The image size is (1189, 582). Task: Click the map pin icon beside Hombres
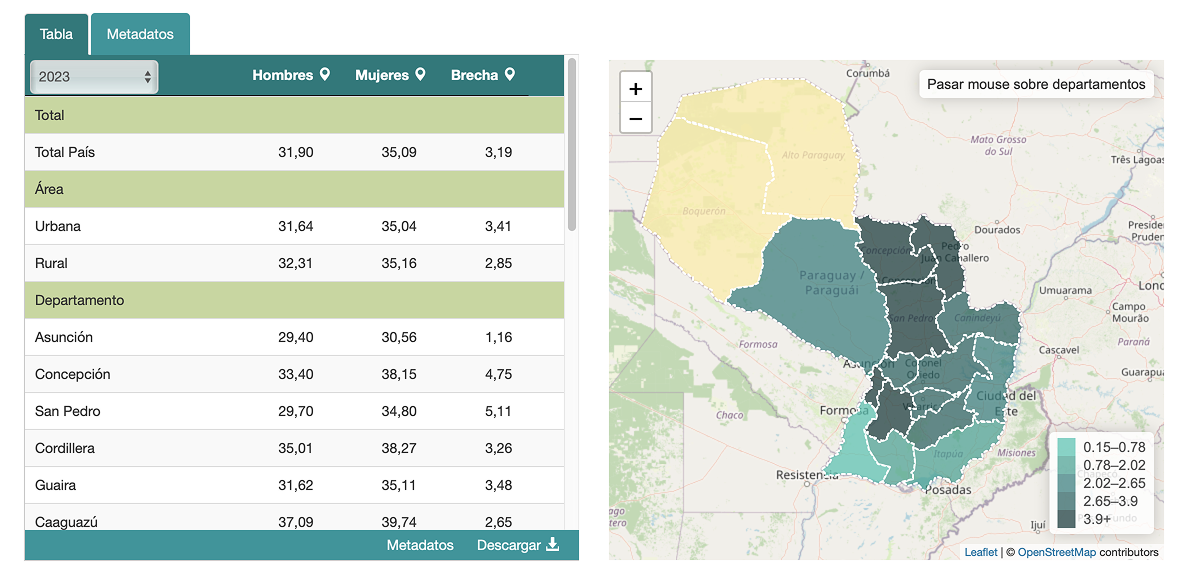tap(324, 75)
